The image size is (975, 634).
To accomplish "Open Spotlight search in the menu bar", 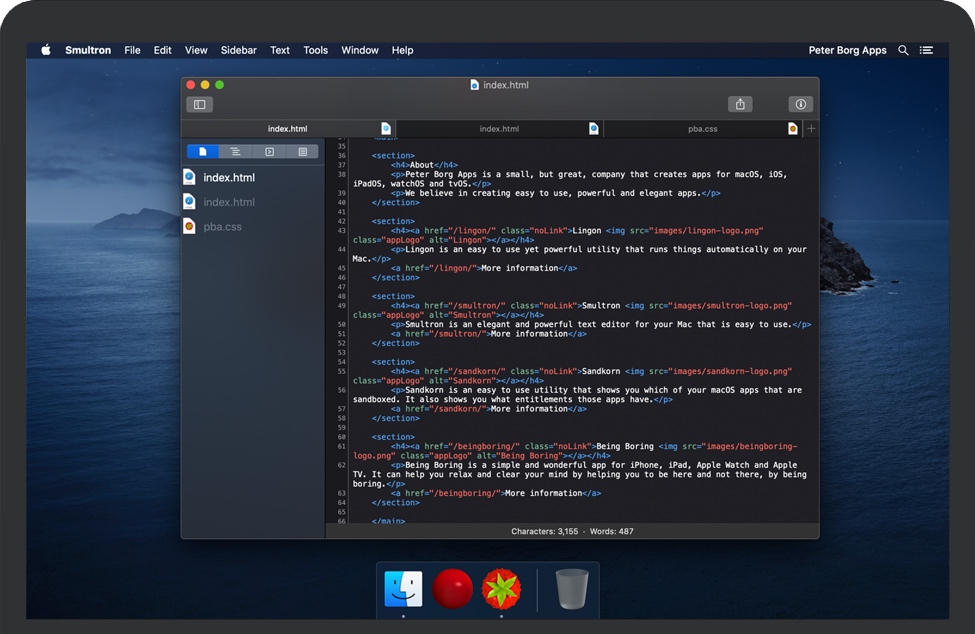I will (903, 50).
